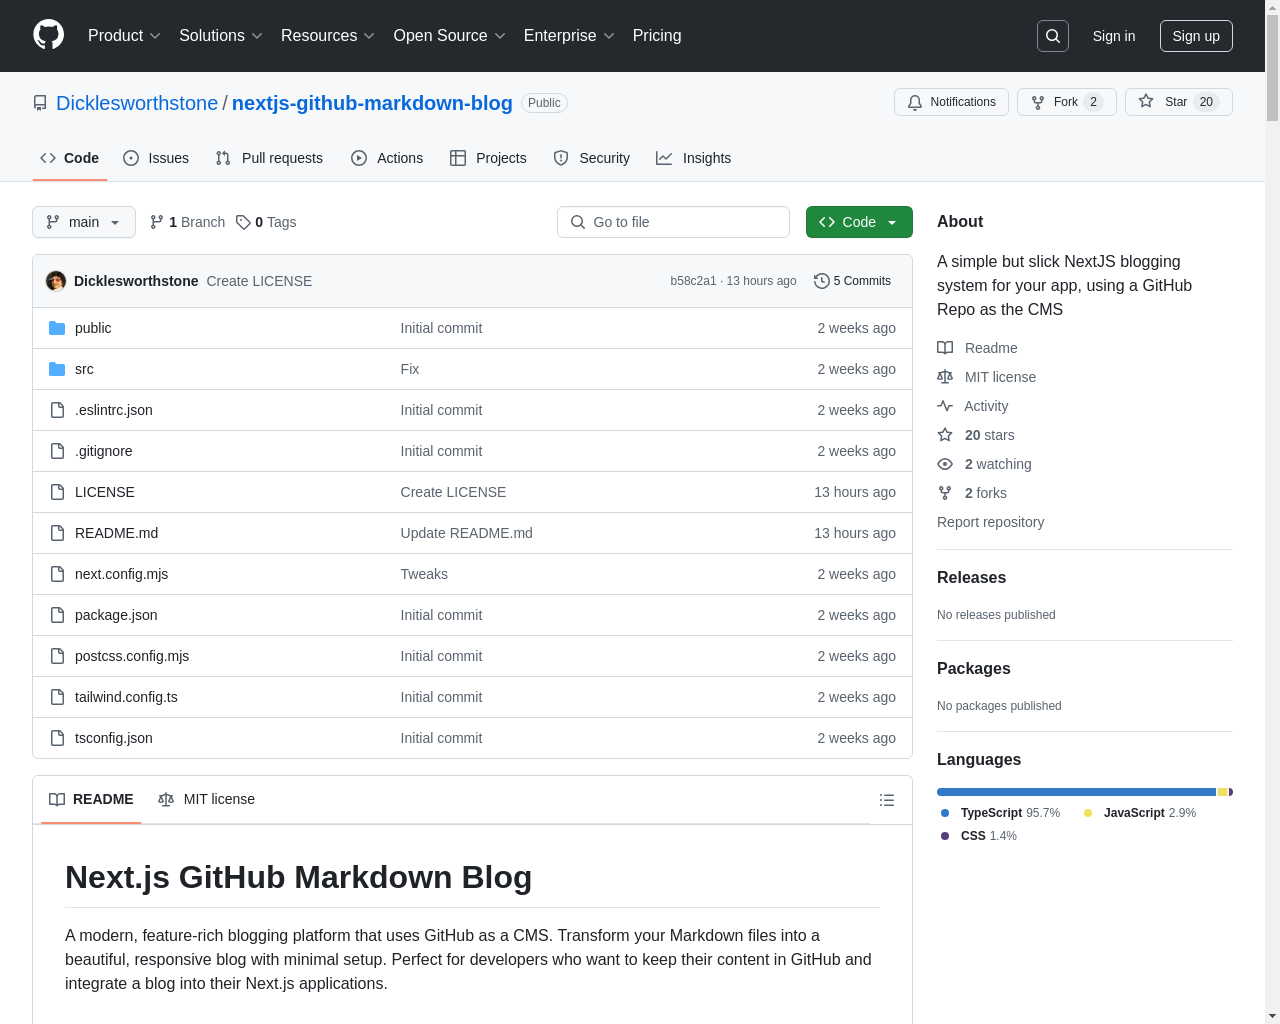Switch to the Insights tab
The height and width of the screenshot is (1024, 1280).
694,158
